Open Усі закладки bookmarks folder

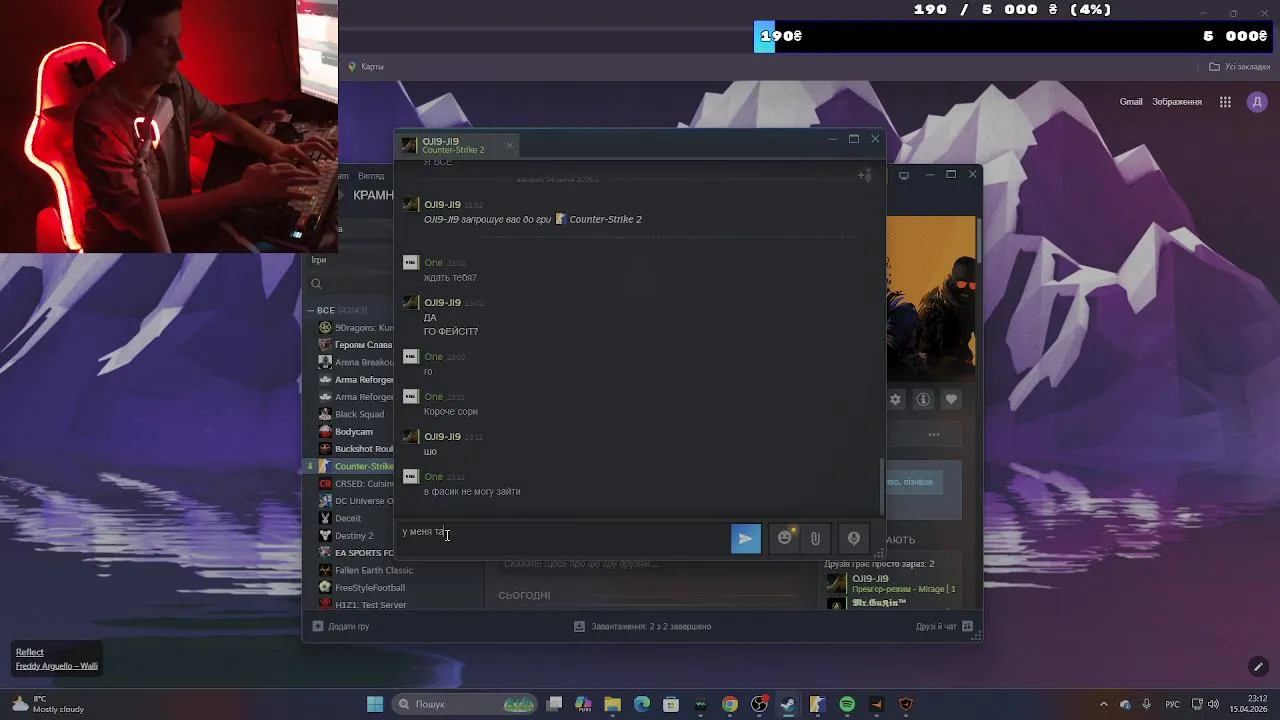click(x=1239, y=66)
